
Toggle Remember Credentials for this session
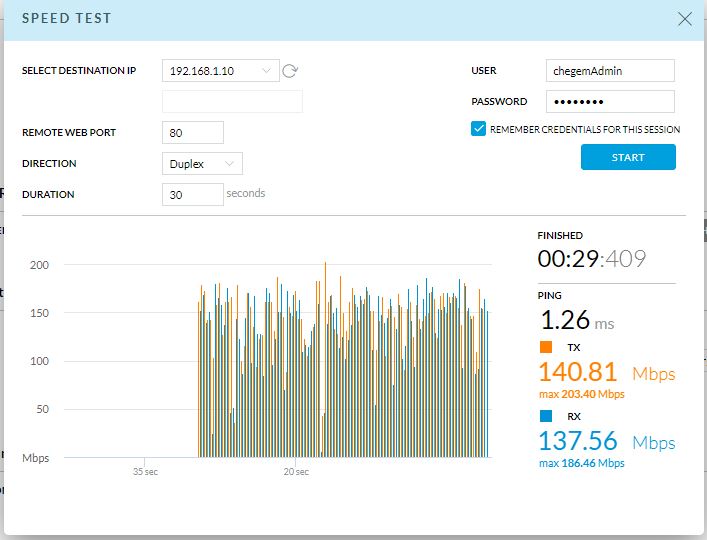(x=478, y=129)
